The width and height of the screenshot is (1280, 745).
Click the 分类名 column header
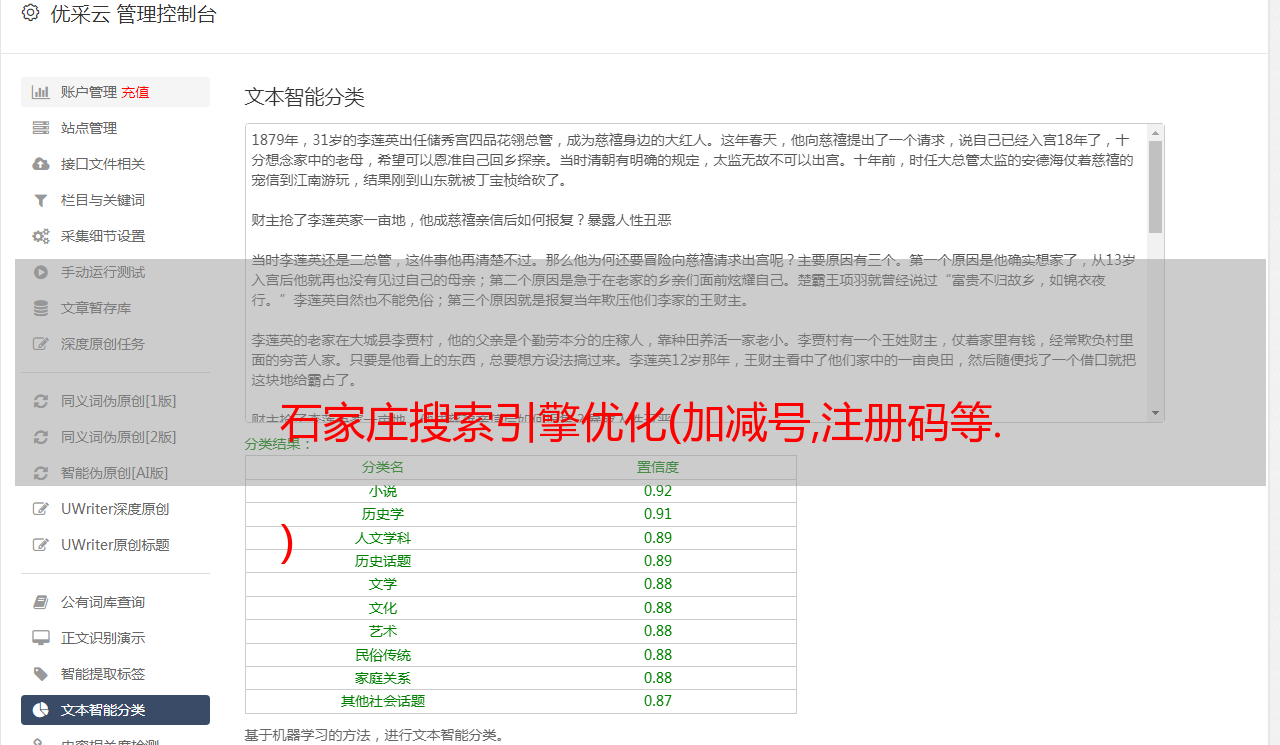383,467
